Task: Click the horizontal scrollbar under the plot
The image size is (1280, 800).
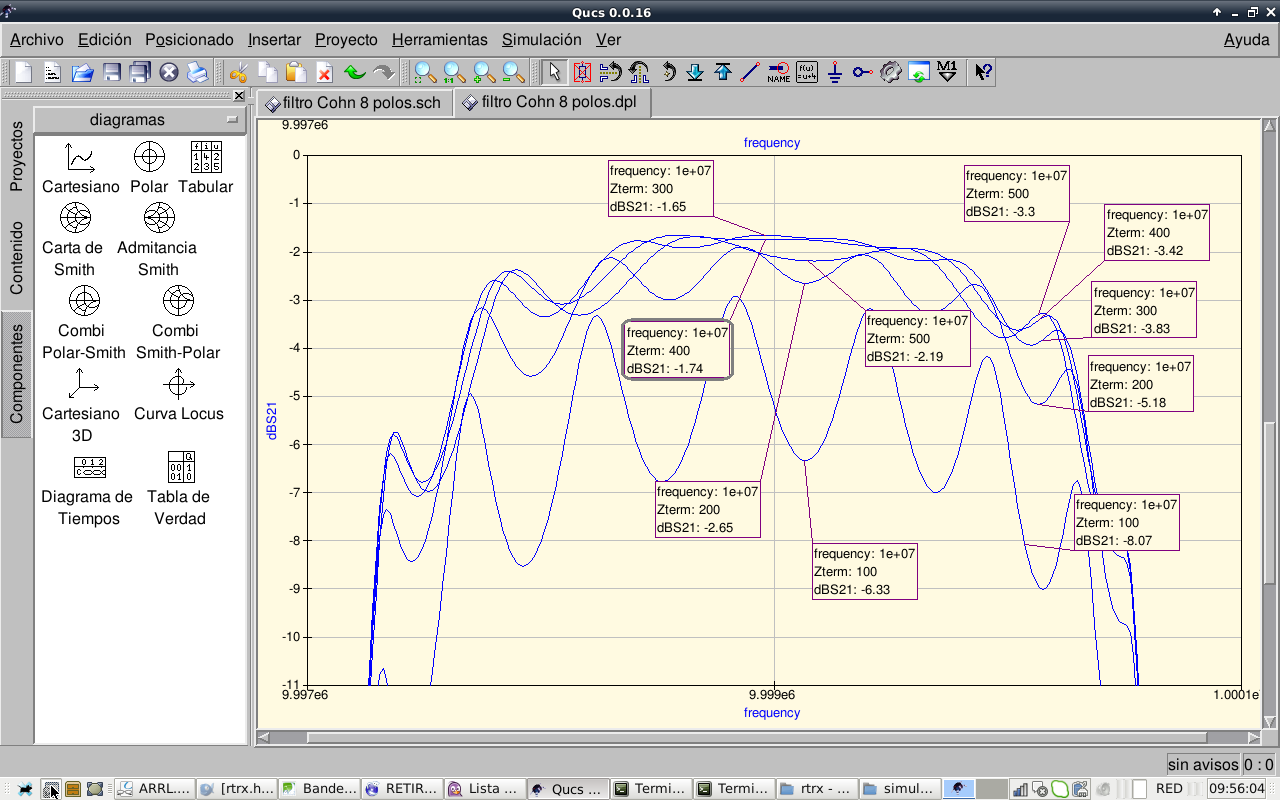Action: click(759, 737)
